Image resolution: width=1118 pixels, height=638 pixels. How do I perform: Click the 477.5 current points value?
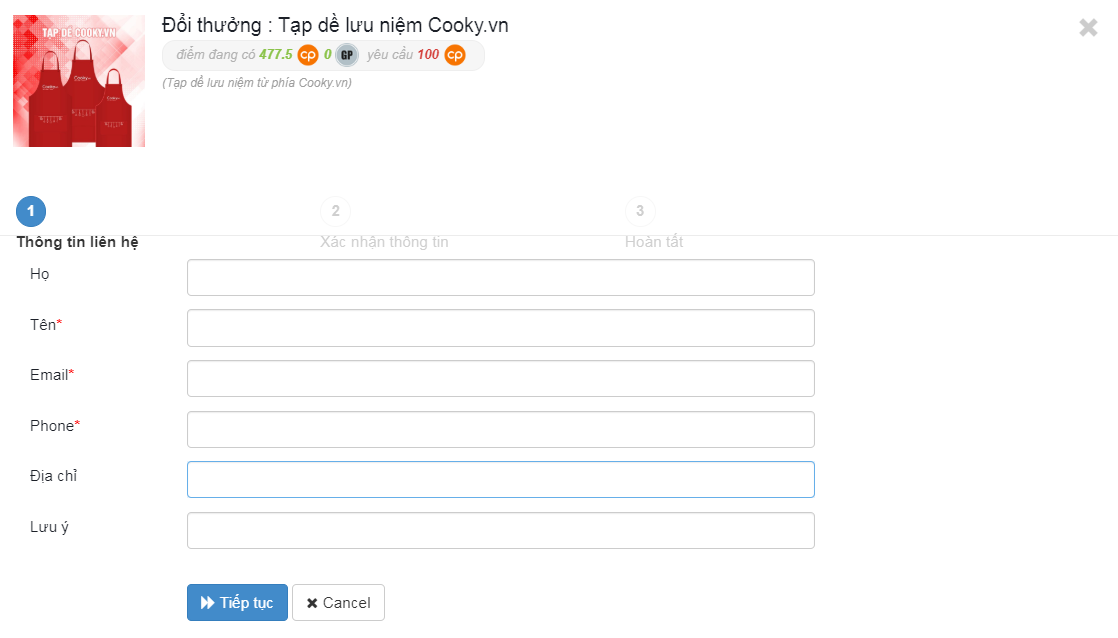pos(276,54)
